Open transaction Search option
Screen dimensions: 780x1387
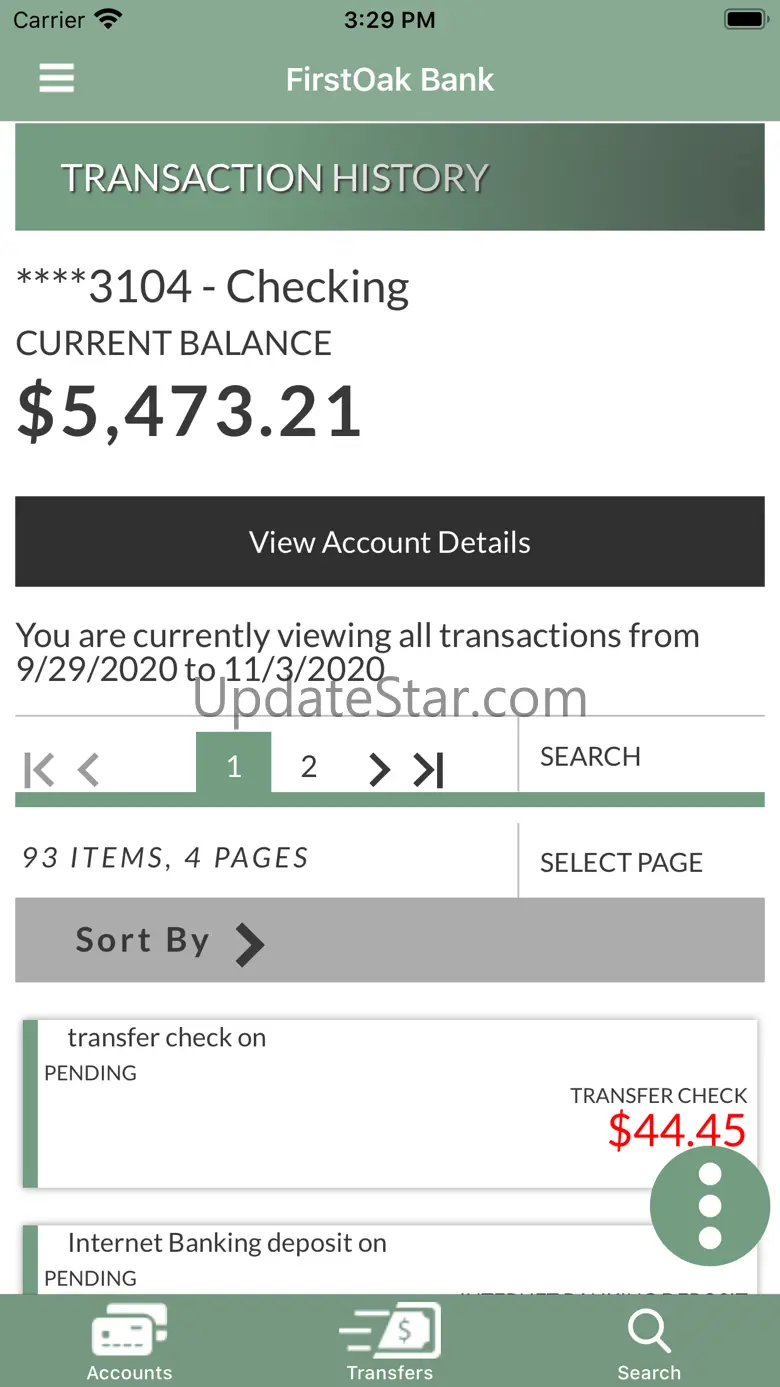pos(590,756)
